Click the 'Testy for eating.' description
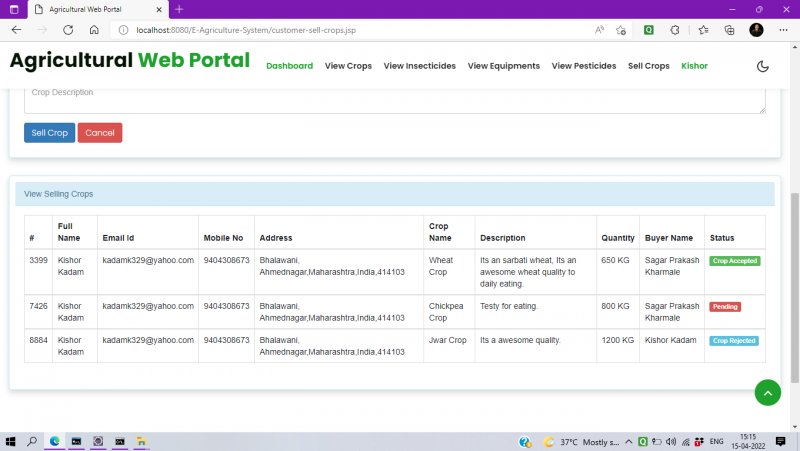Screen dimensions: 800x451 click(x=509, y=306)
